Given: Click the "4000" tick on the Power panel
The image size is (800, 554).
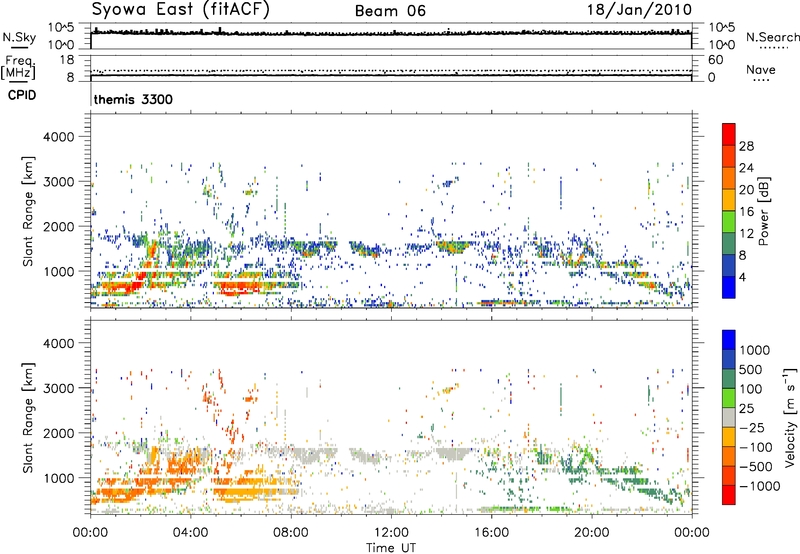Looking at the screenshot, I should [59, 137].
